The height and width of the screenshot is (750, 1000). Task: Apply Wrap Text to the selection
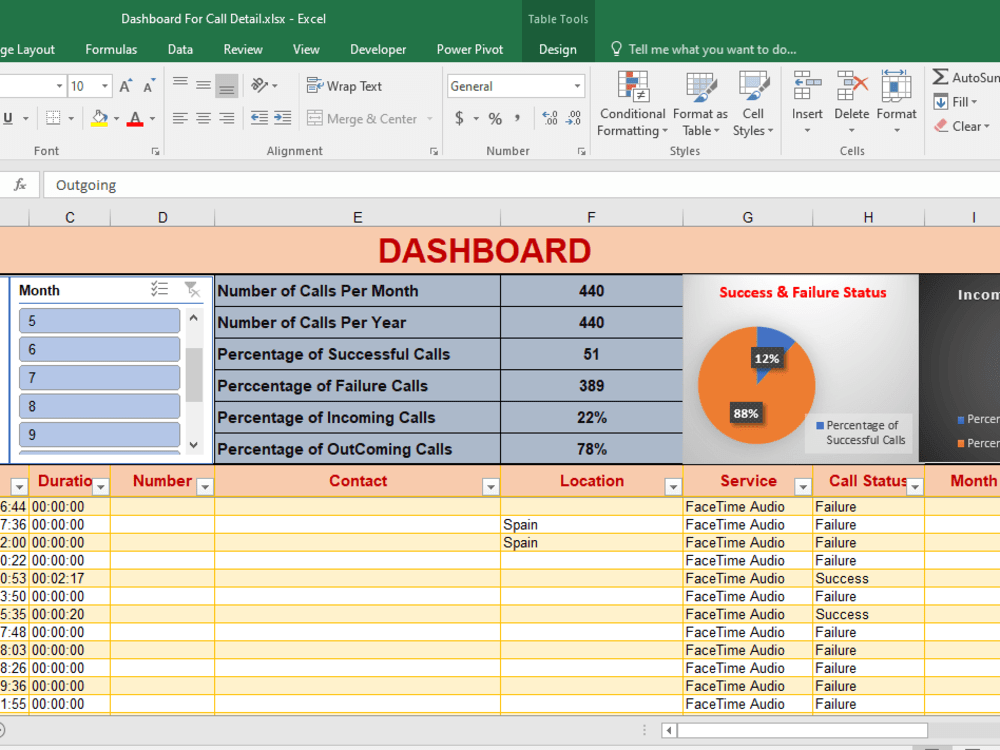coord(344,85)
